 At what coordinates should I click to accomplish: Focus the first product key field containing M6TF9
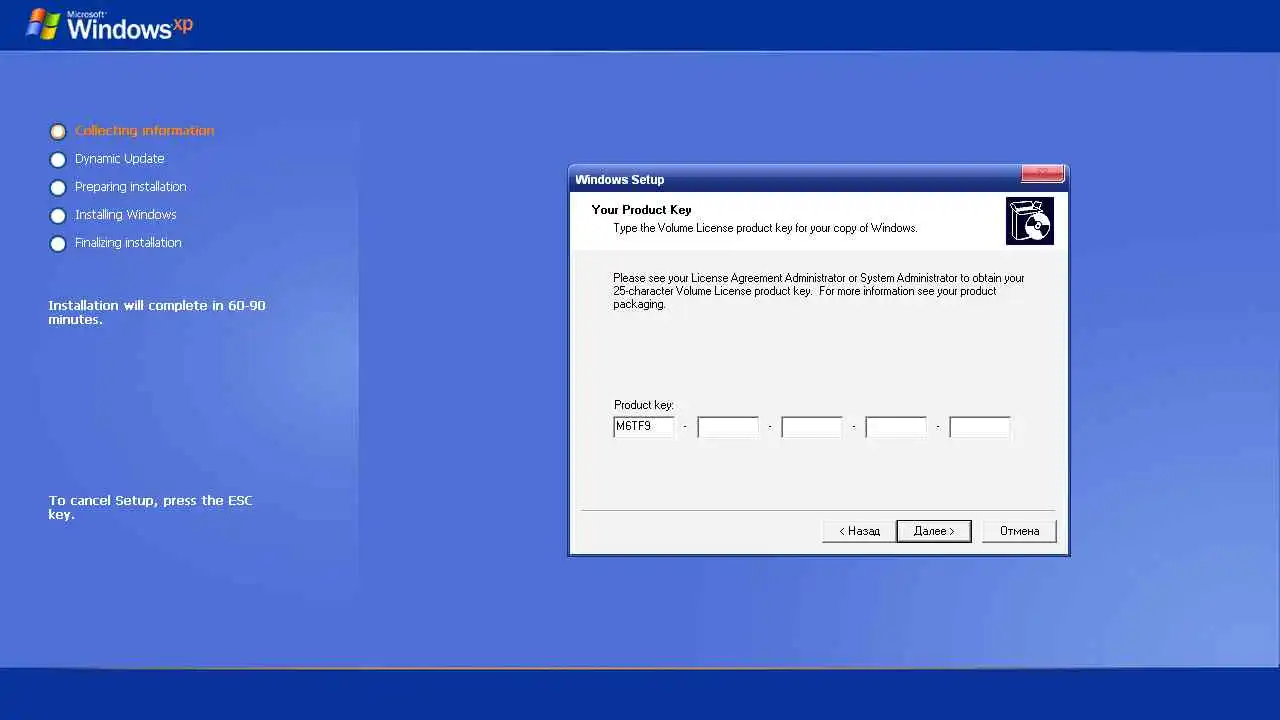click(644, 427)
